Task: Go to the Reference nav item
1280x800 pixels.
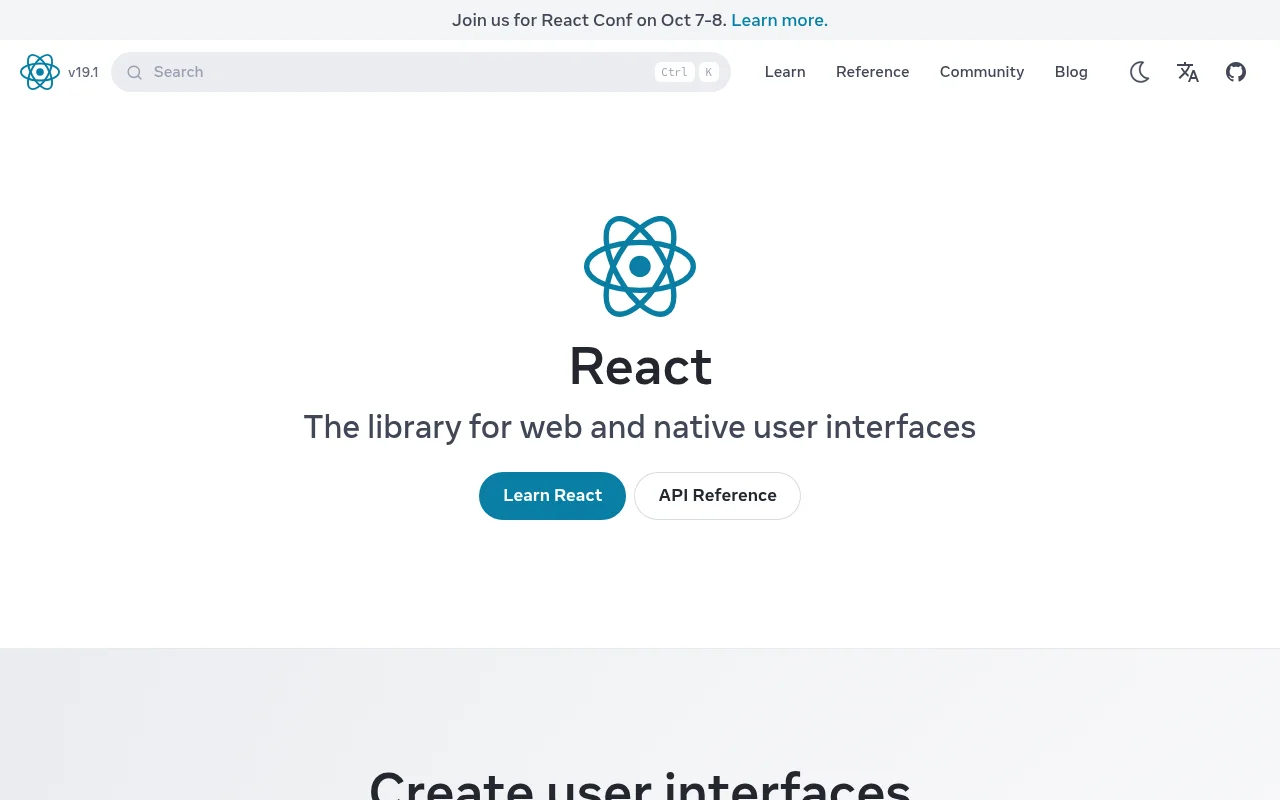Action: point(872,72)
